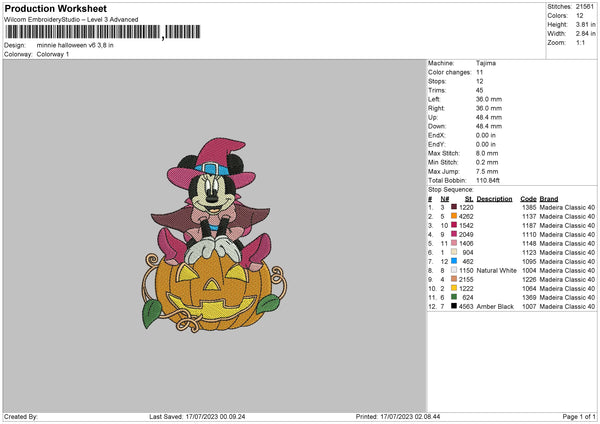Viewport: 600px width, 424px height.
Task: Click the Code column header
Action: [528, 198]
